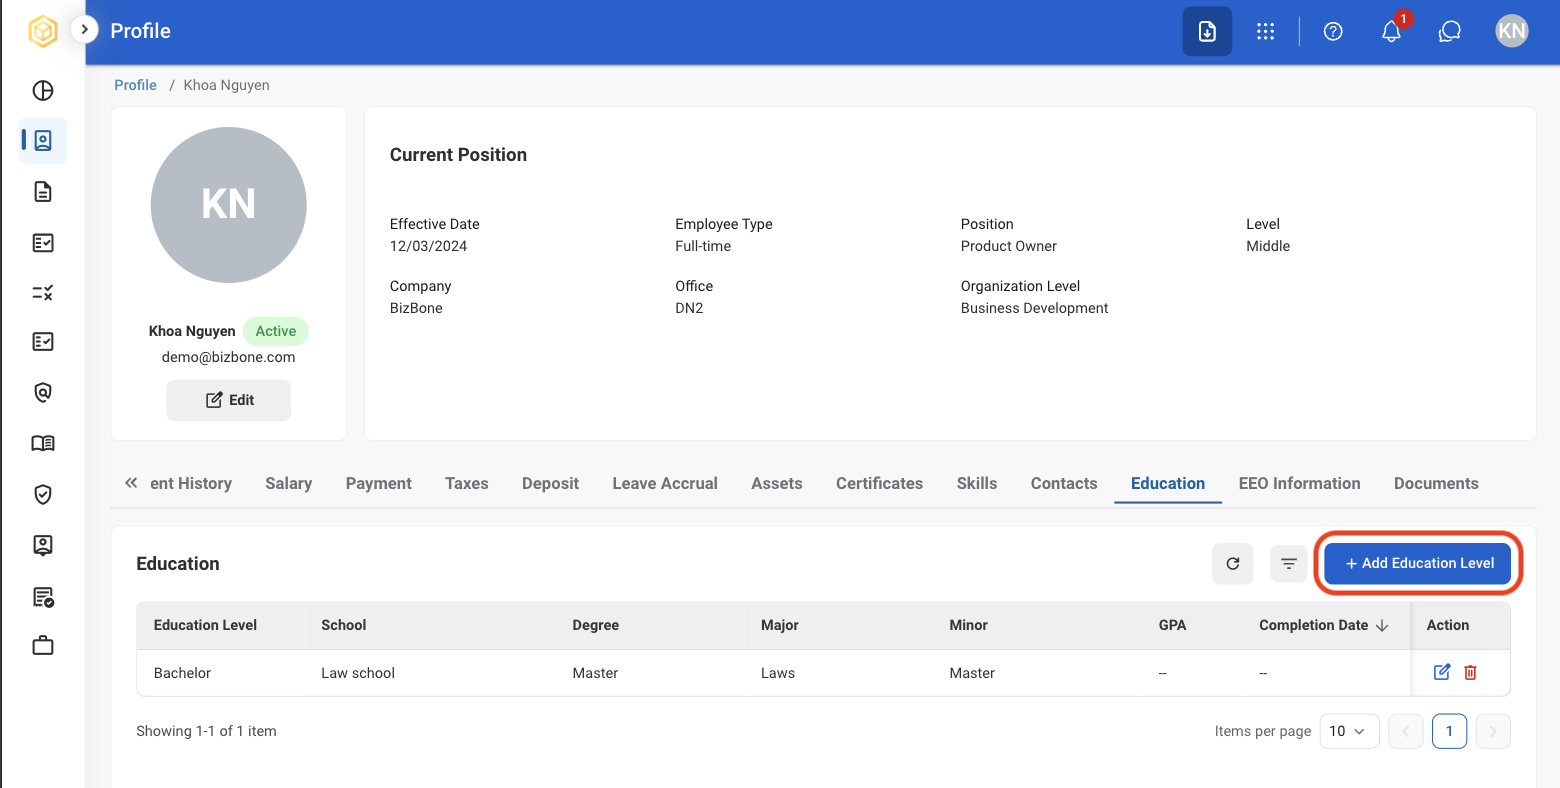The height and width of the screenshot is (788, 1560).
Task: Refresh the Education table
Action: click(x=1233, y=563)
